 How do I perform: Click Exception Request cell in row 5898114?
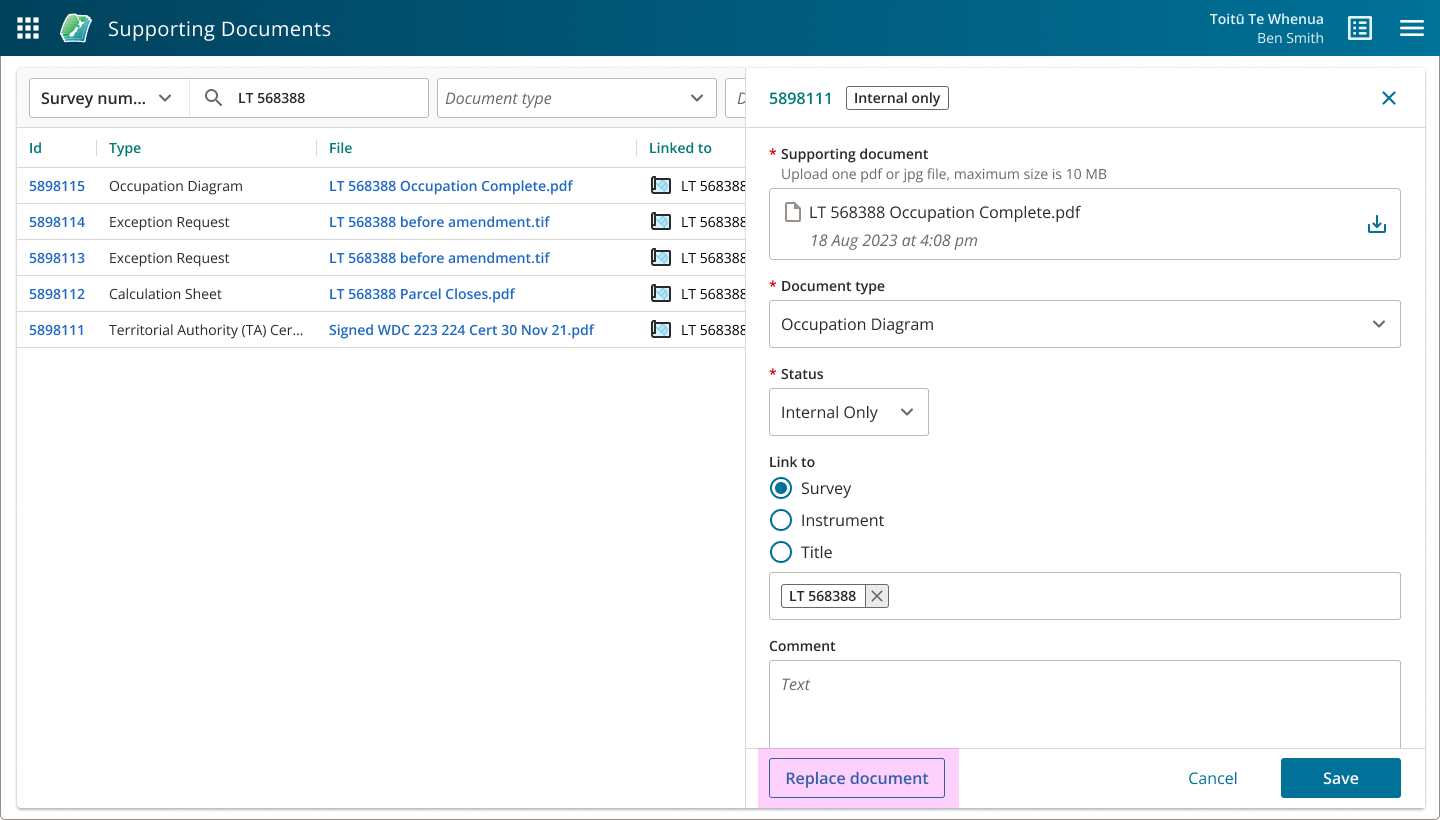coord(169,222)
